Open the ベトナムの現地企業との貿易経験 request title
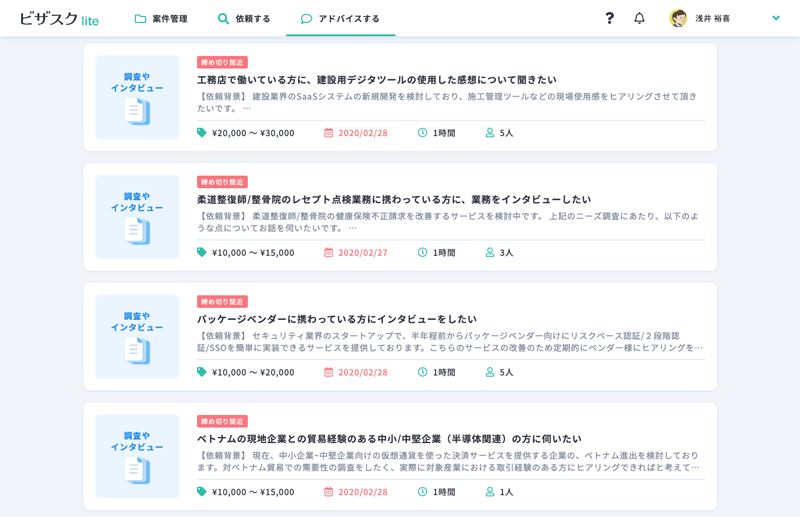The width and height of the screenshot is (800, 517). (x=389, y=438)
